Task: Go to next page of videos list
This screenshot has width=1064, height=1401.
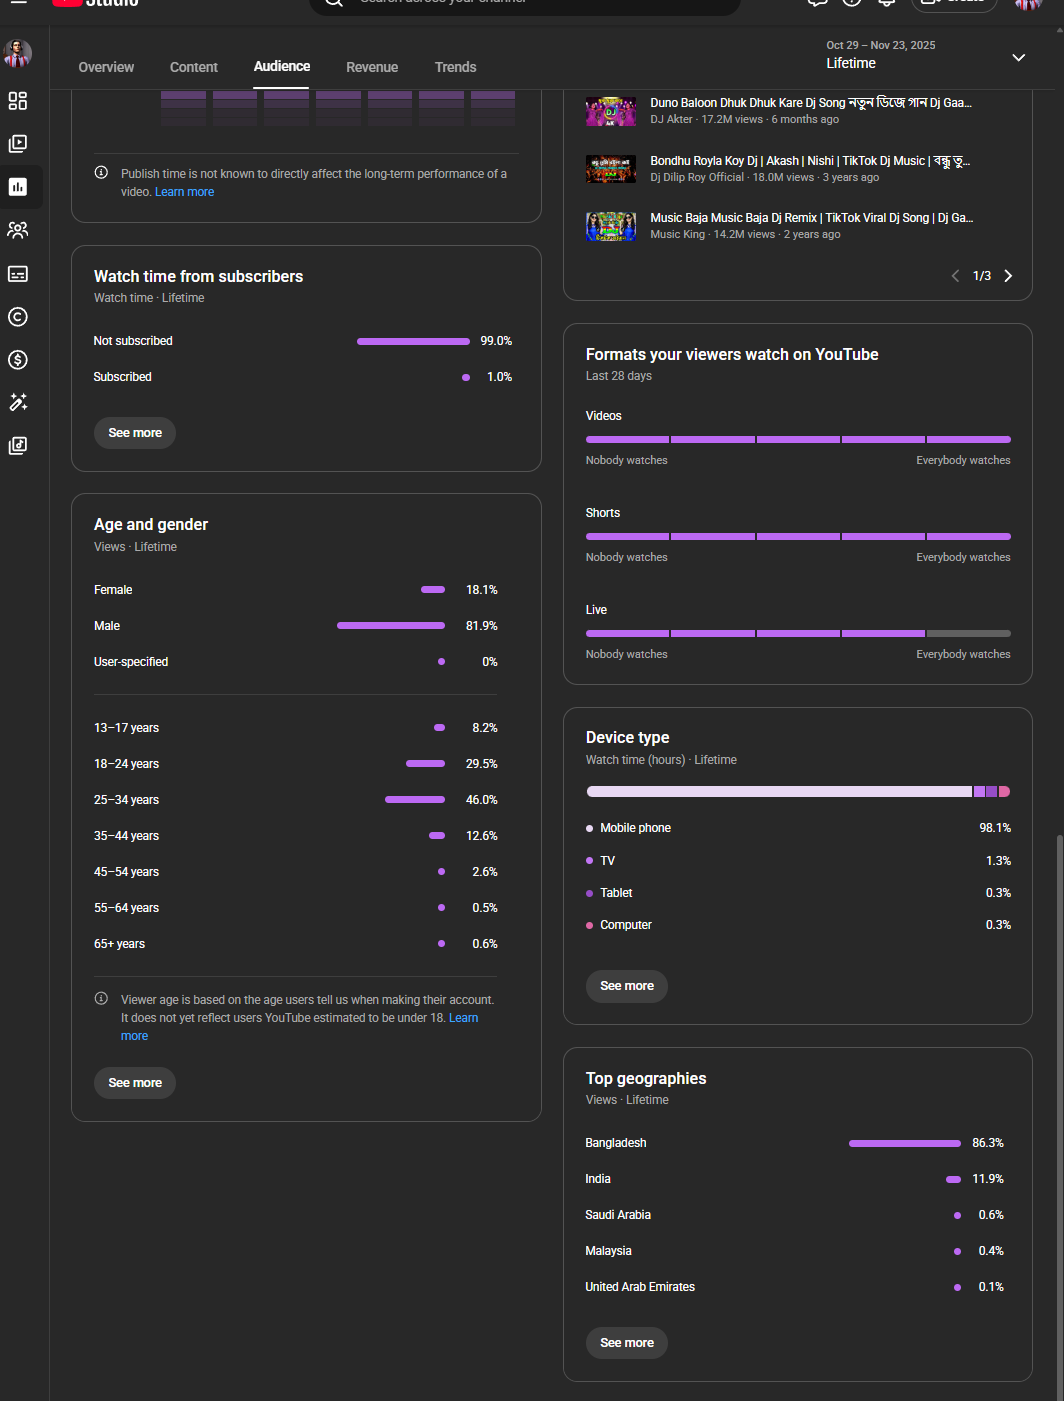Action: click(x=1008, y=276)
